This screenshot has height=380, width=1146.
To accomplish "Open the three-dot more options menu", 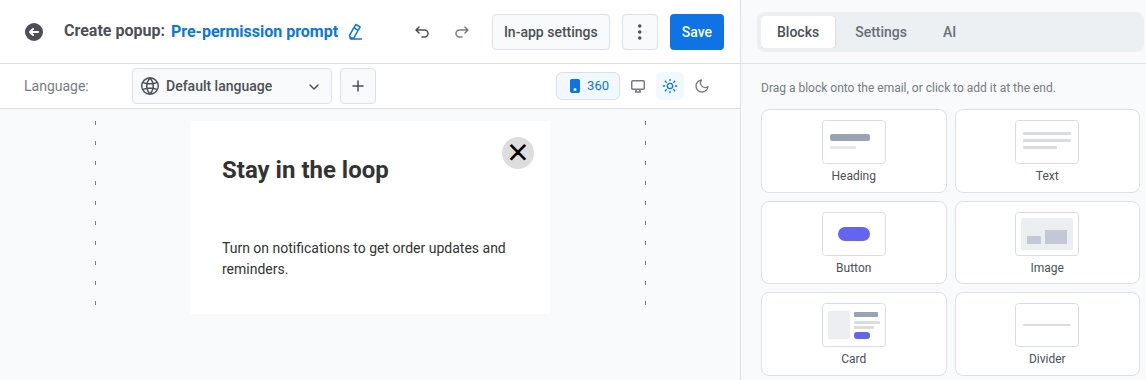I will (x=640, y=32).
